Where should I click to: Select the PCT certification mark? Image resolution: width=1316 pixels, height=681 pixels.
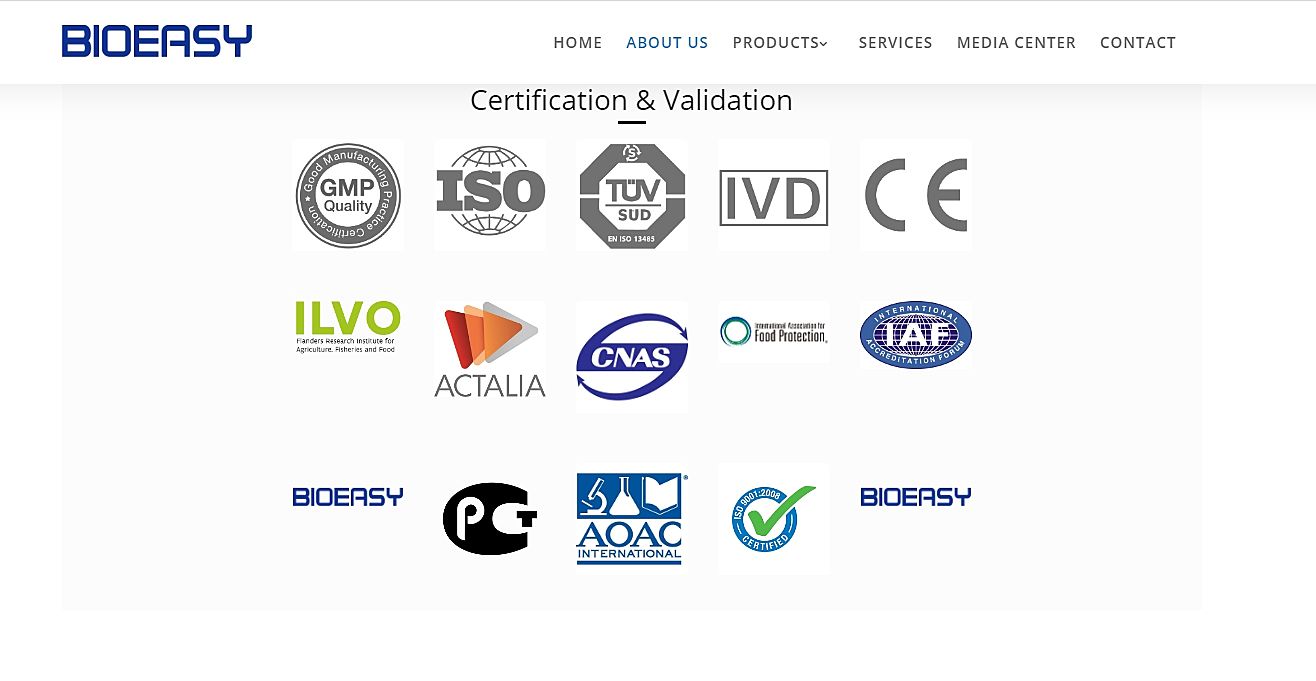click(x=490, y=518)
